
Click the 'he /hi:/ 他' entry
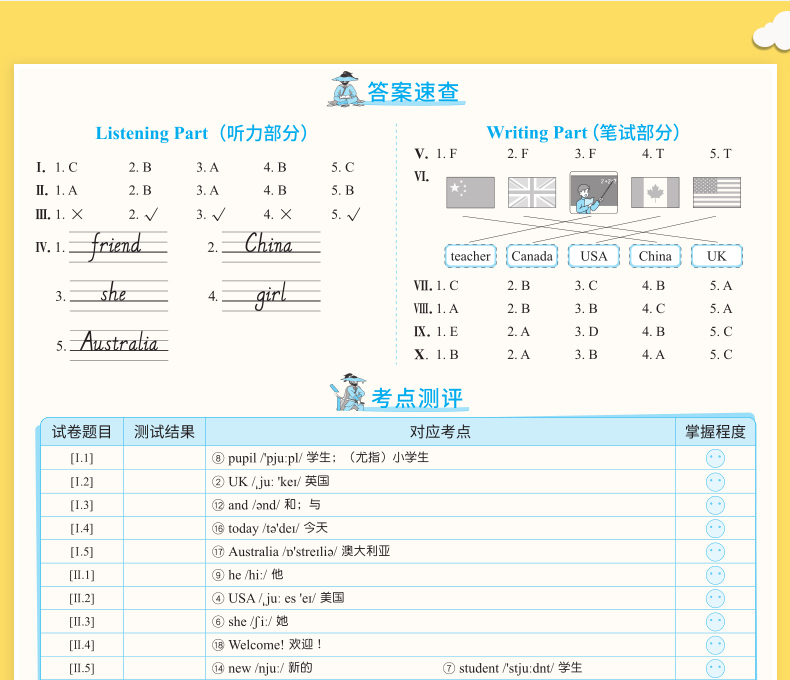(x=247, y=575)
